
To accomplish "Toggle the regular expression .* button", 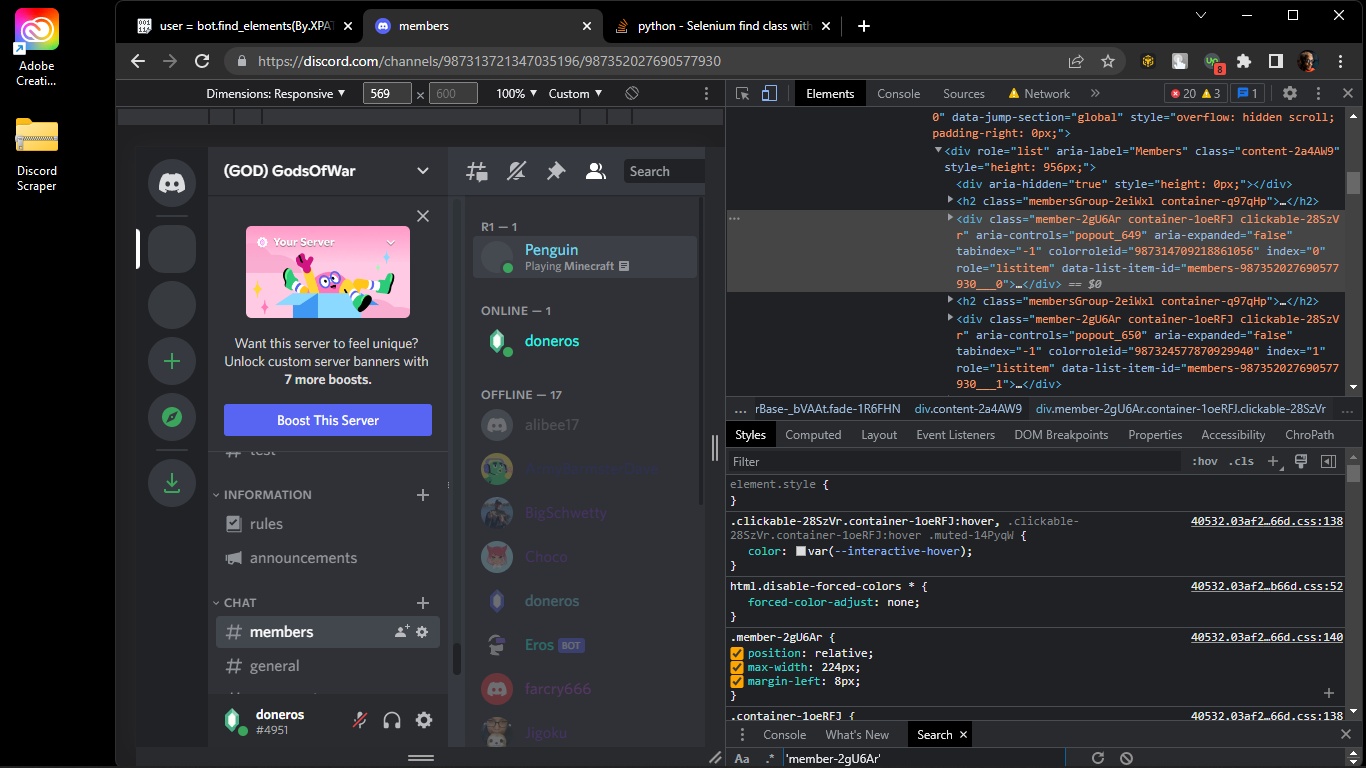I will 770,759.
